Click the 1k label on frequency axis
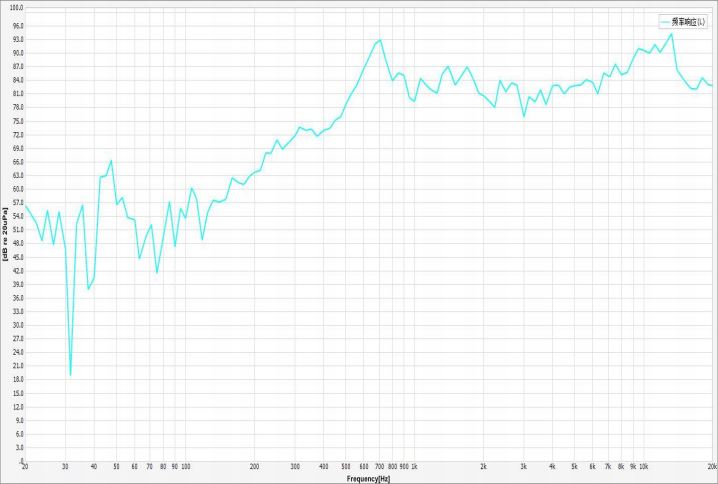 pos(414,467)
